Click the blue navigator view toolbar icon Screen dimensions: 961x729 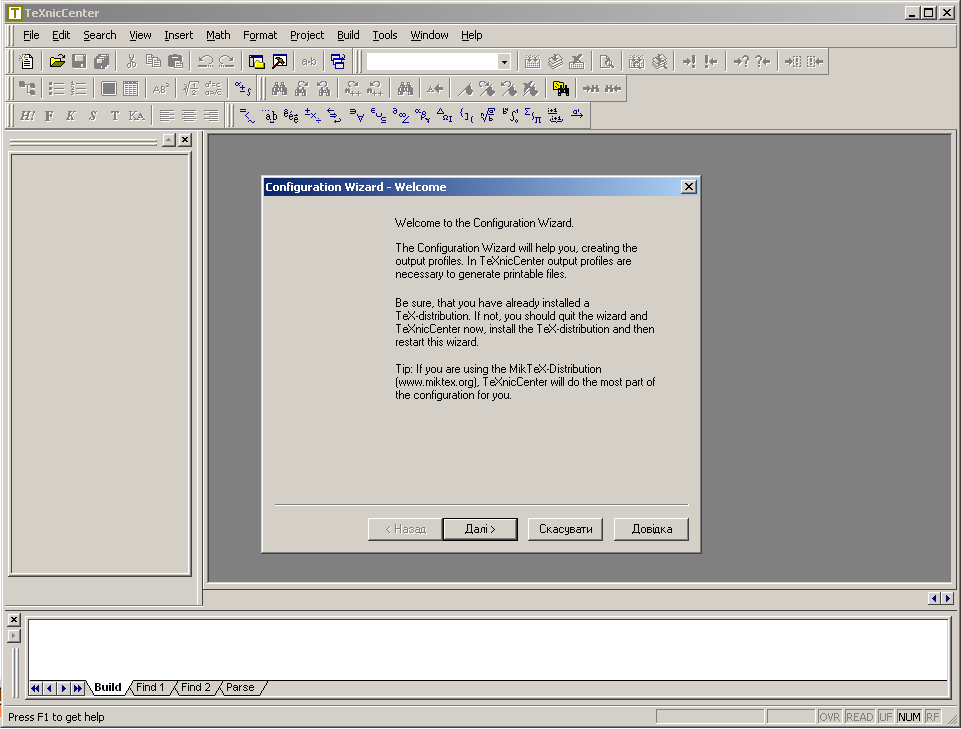coord(338,62)
